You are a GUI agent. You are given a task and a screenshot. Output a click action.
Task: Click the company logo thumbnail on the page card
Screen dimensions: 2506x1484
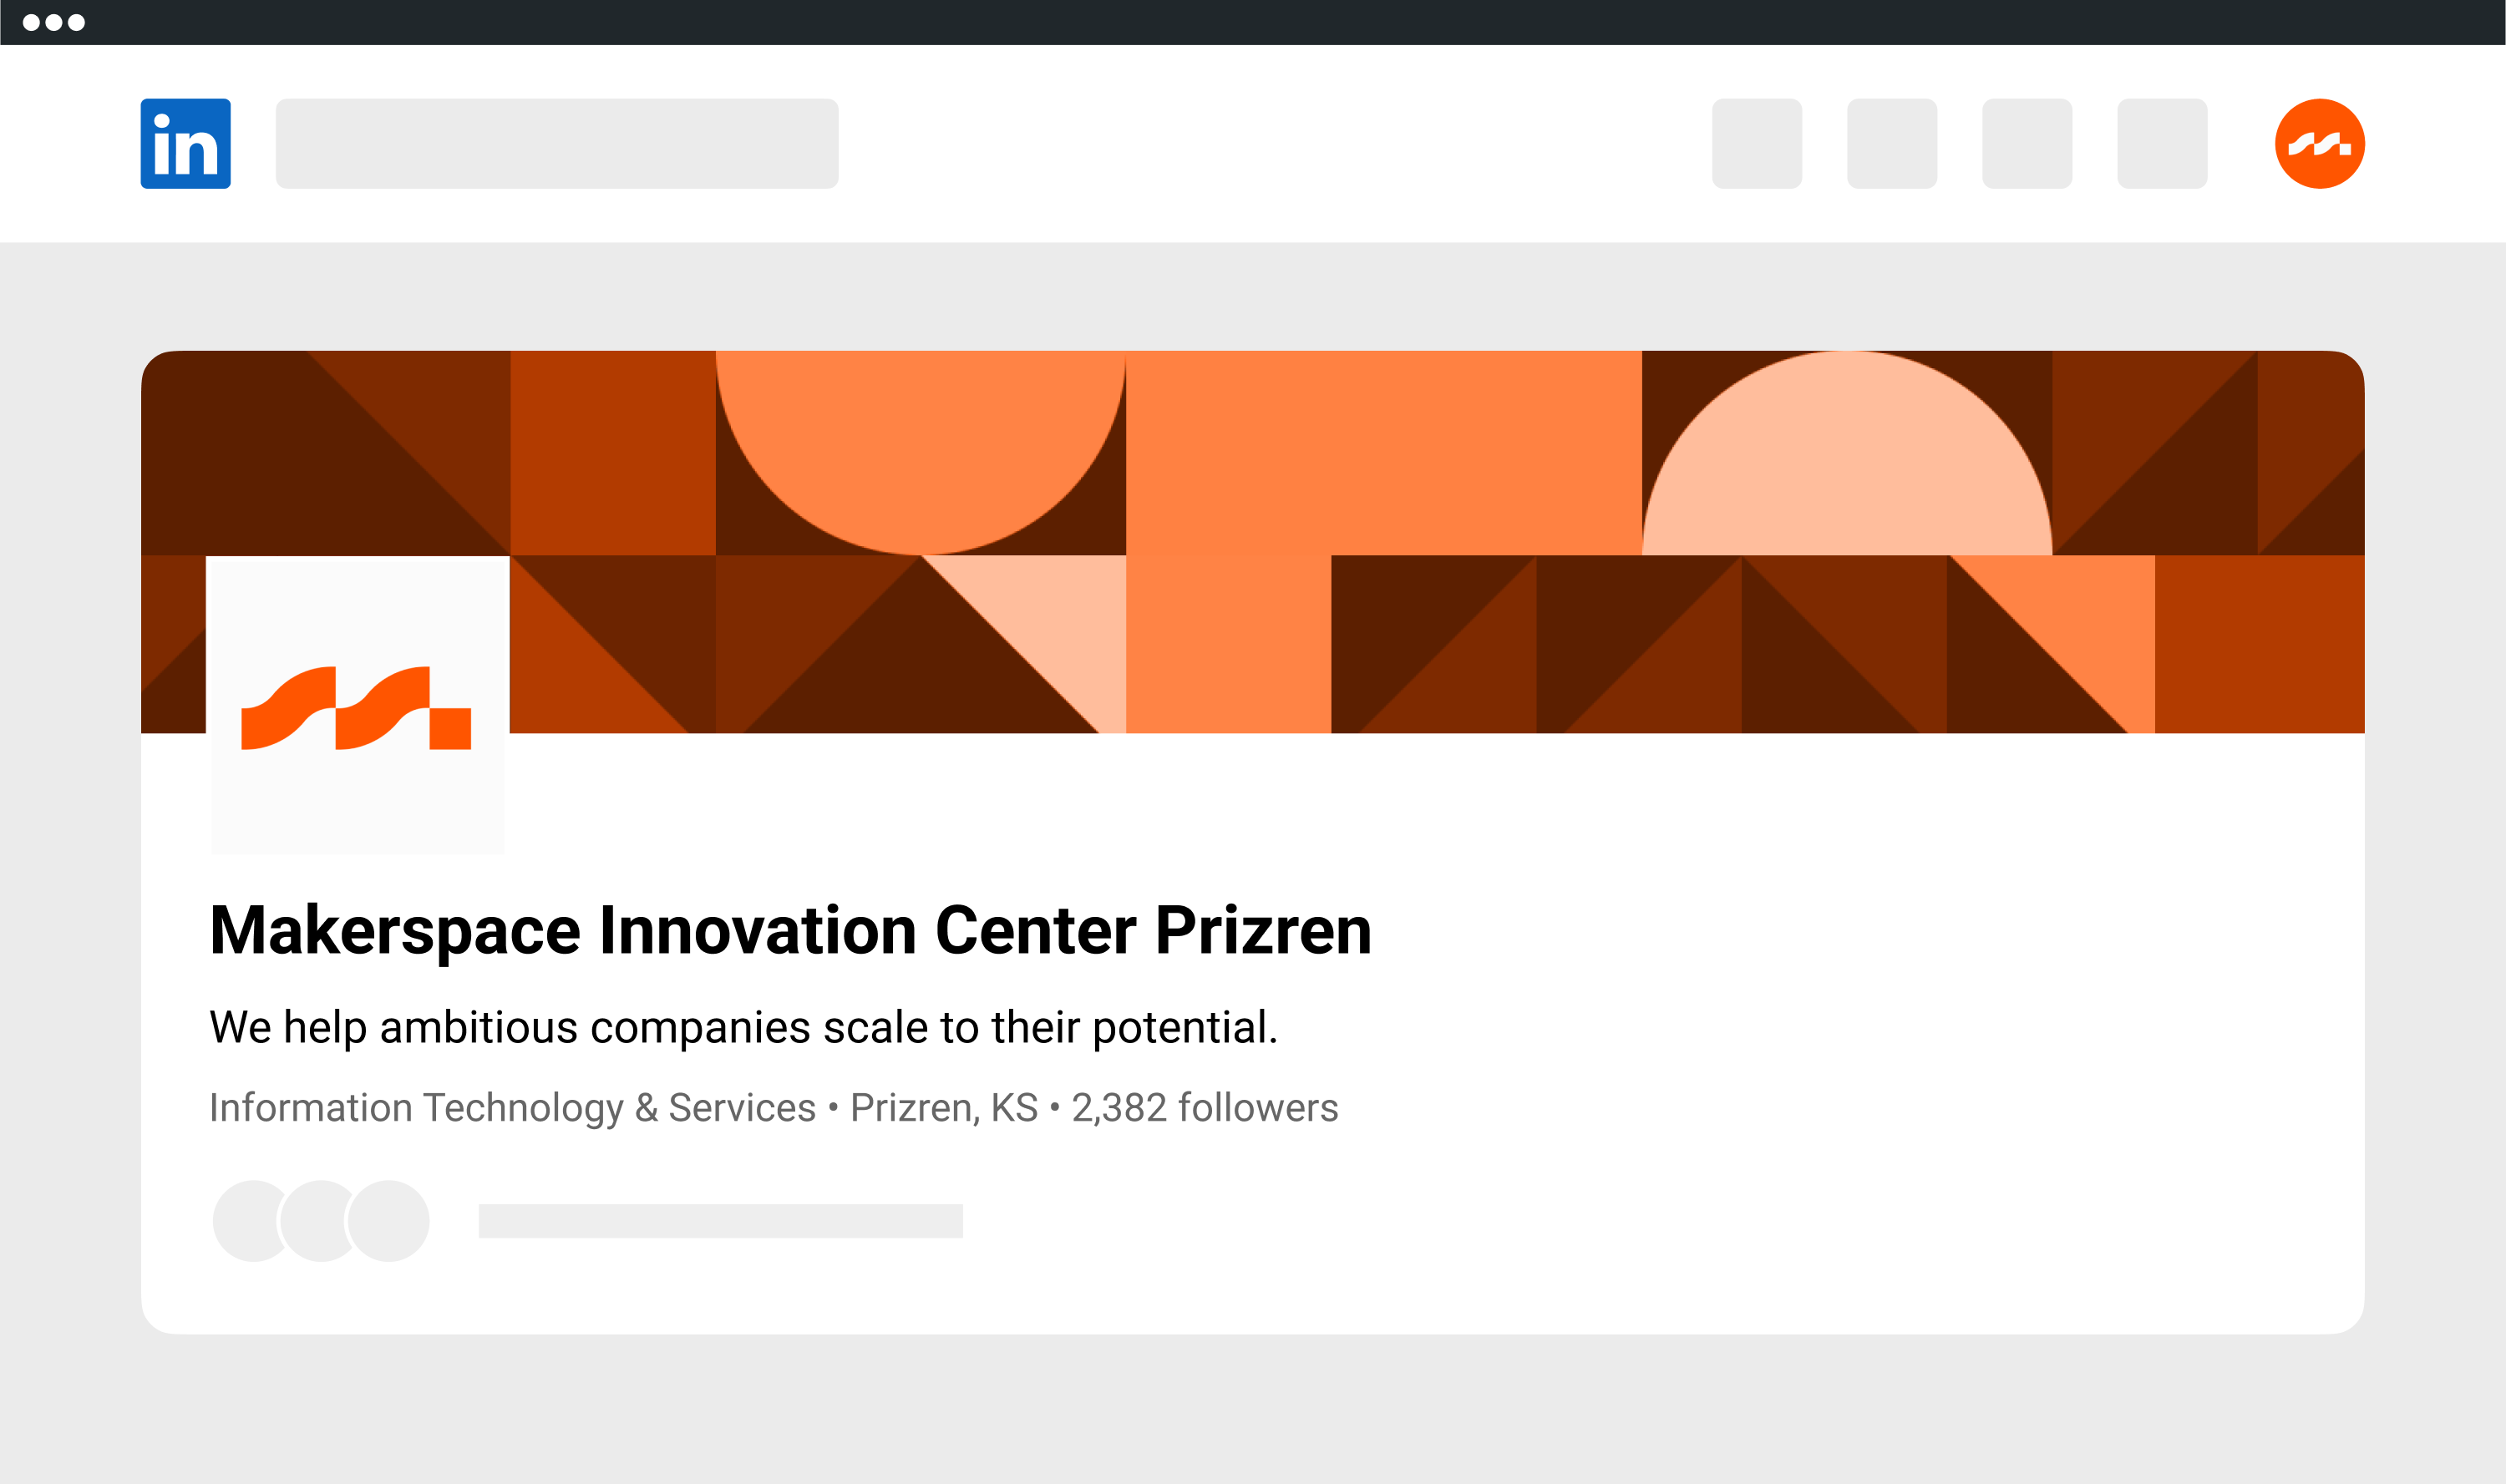[x=357, y=705]
